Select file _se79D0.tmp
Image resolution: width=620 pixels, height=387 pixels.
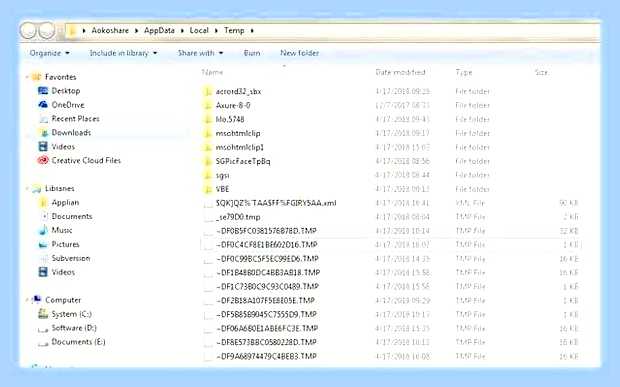pos(238,217)
